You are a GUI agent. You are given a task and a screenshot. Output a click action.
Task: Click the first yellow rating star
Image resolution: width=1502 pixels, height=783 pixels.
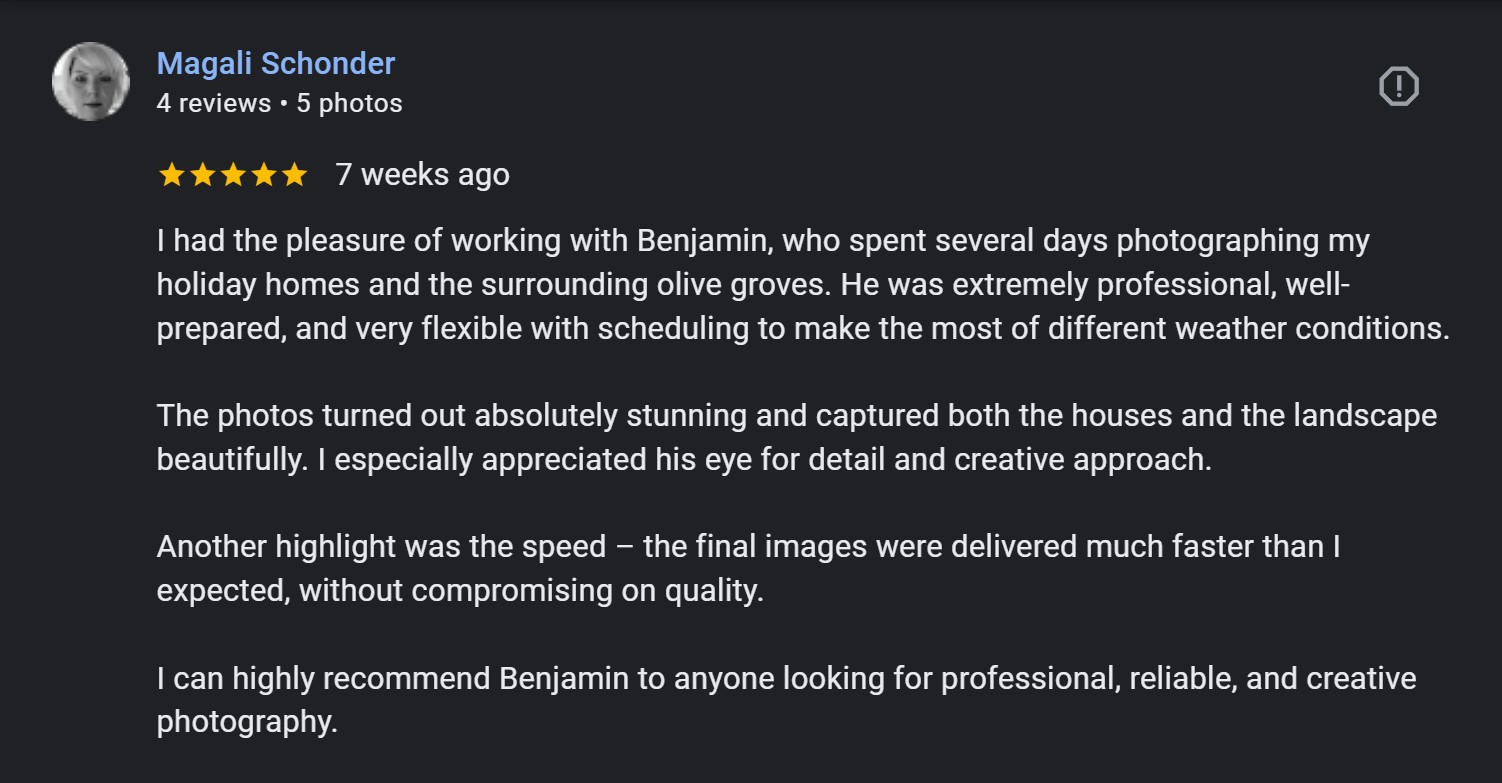tap(171, 175)
